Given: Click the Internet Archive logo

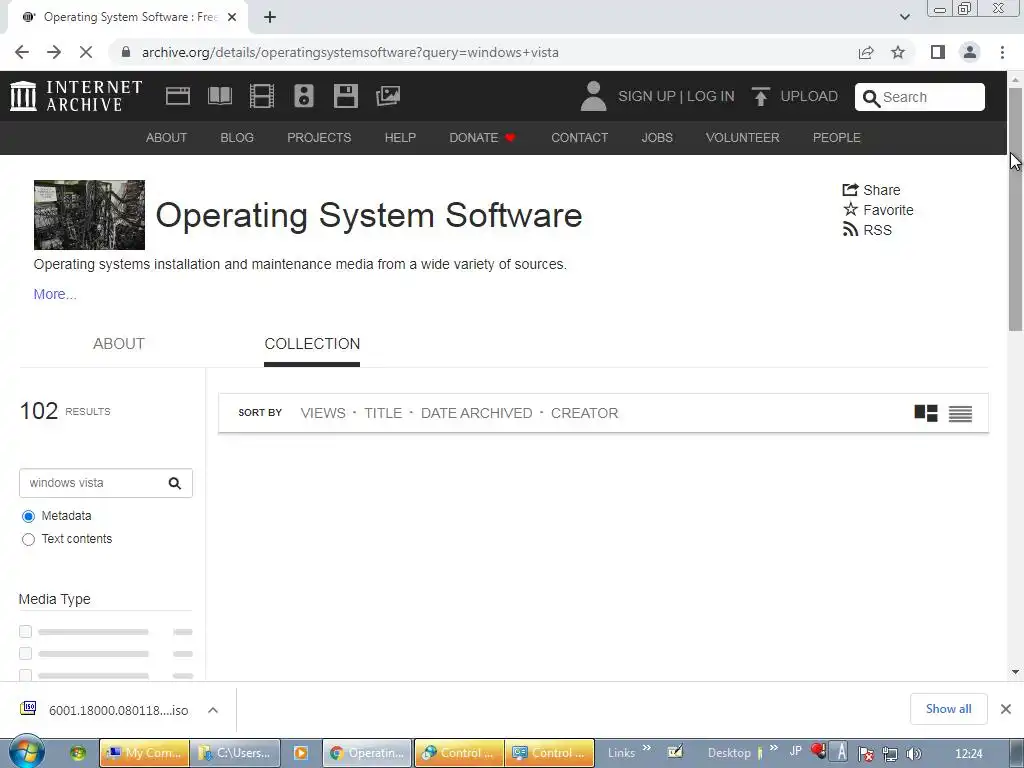Looking at the screenshot, I should [76, 96].
